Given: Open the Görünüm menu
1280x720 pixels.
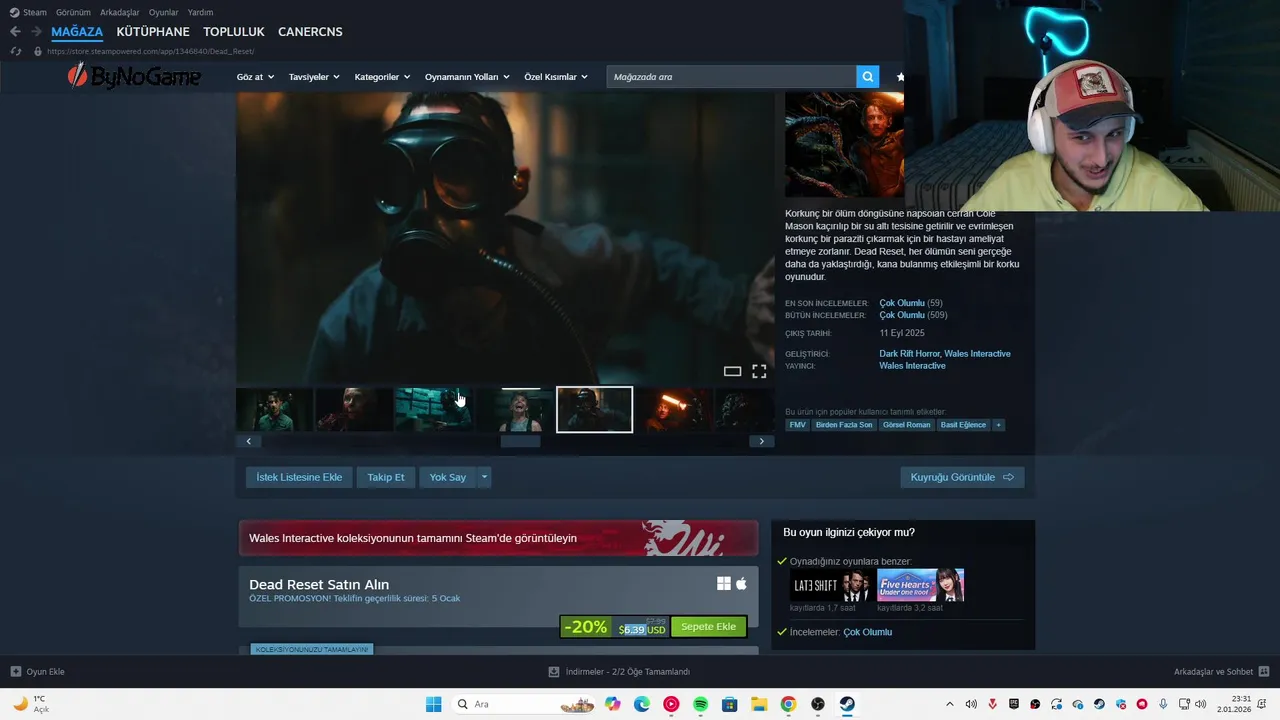Looking at the screenshot, I should click(73, 12).
